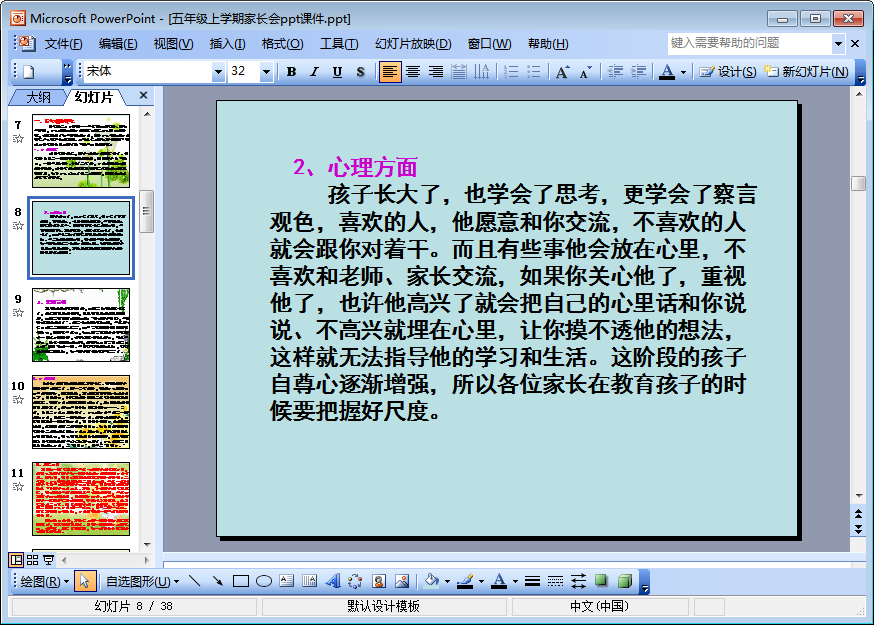Select the rectangle drawing tool
Viewport: 874px width, 625px height.
pyautogui.click(x=241, y=582)
